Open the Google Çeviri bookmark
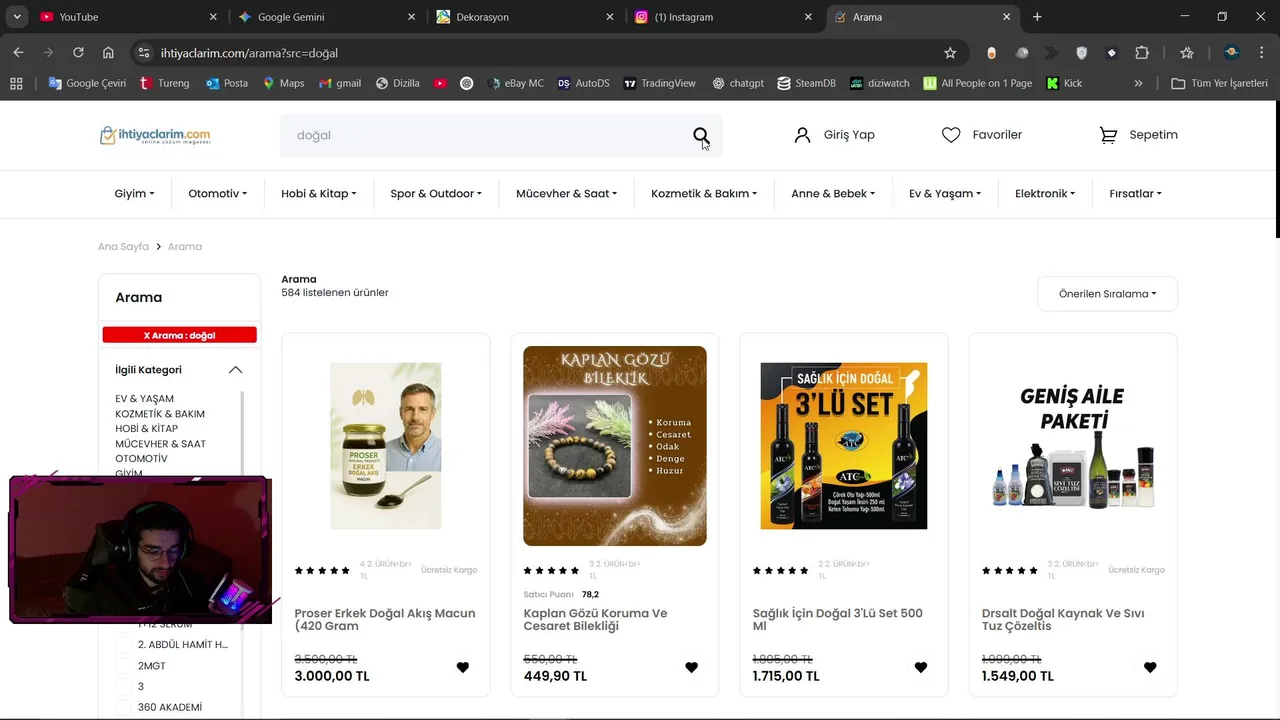The height and width of the screenshot is (720, 1280). tap(87, 83)
